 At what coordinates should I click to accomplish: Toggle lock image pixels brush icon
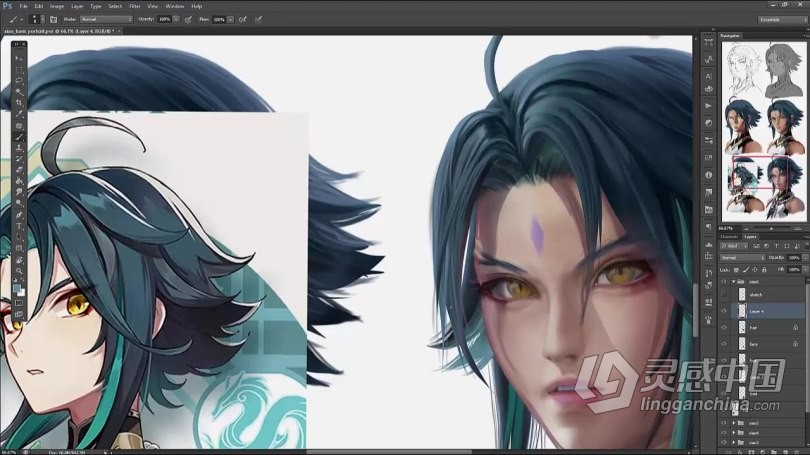click(x=745, y=270)
